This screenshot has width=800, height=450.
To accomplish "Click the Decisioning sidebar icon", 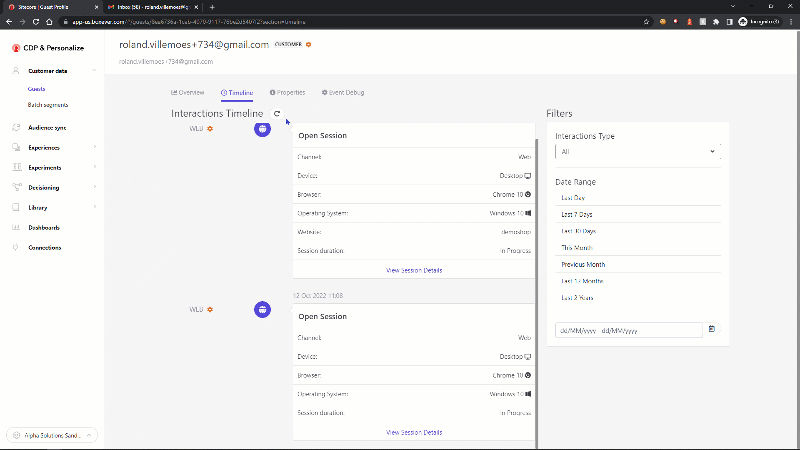I will (16, 187).
